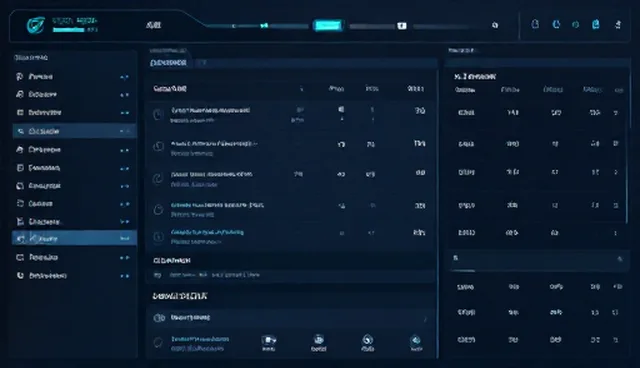The height and width of the screenshot is (368, 640).
Task: Expand the first sidebar item's arrows
Action: 124,77
